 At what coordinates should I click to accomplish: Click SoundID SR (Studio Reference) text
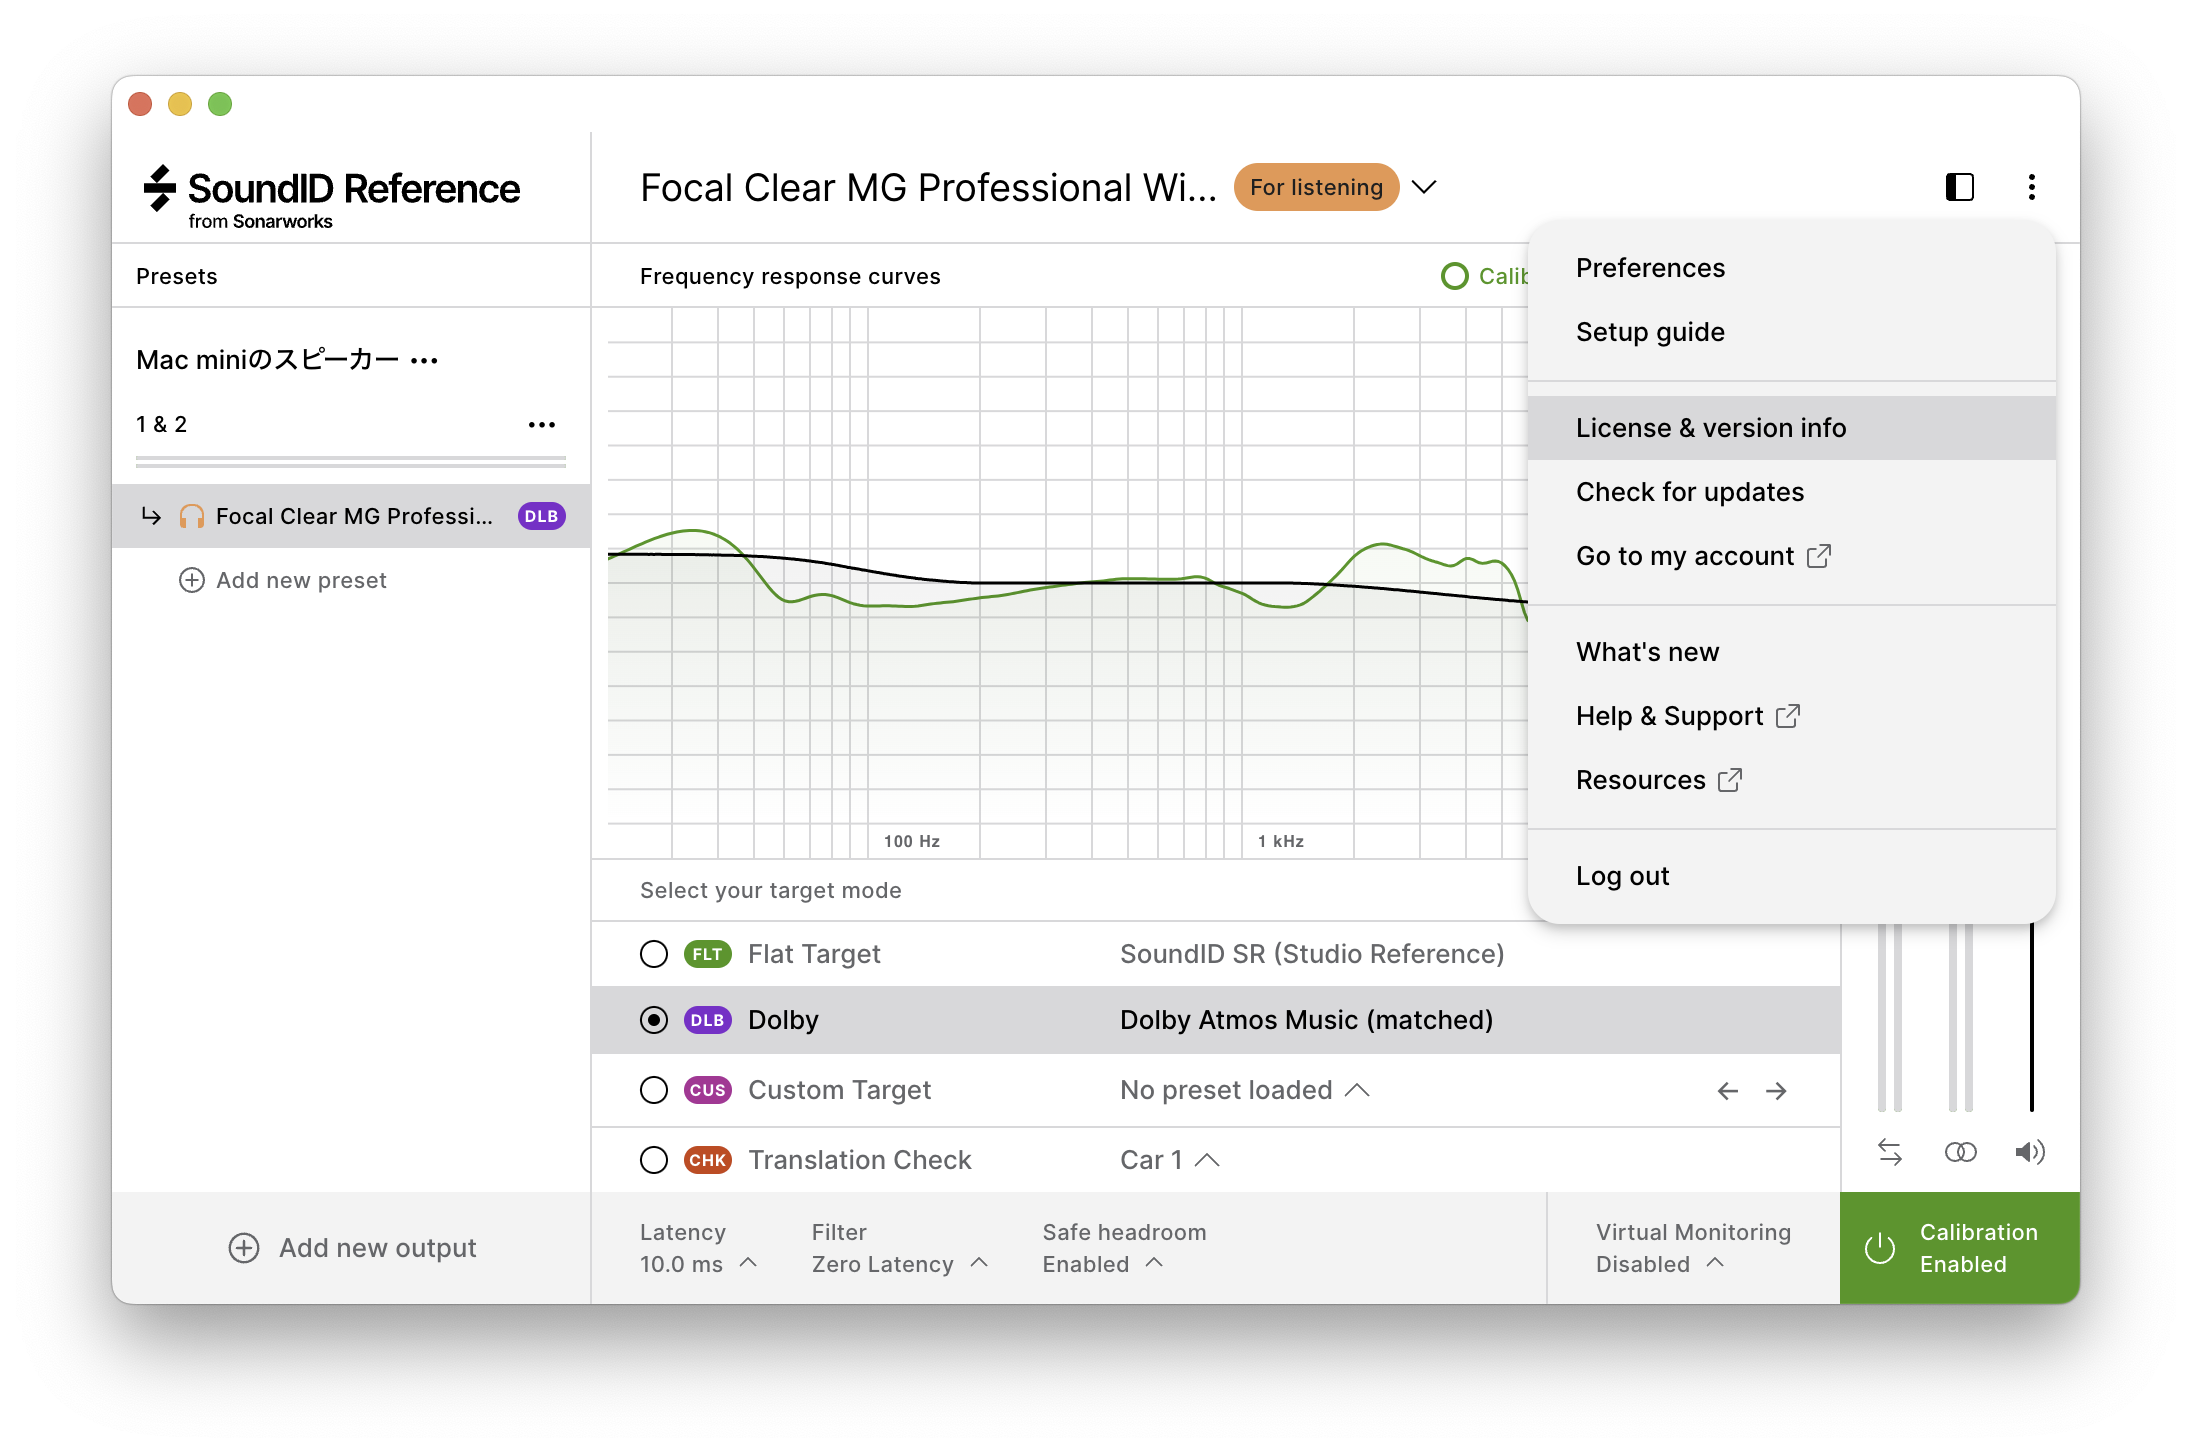[1312, 954]
